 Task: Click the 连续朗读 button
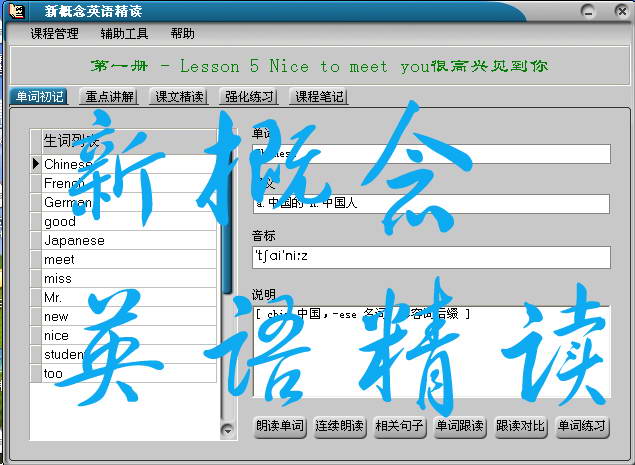(x=340, y=427)
